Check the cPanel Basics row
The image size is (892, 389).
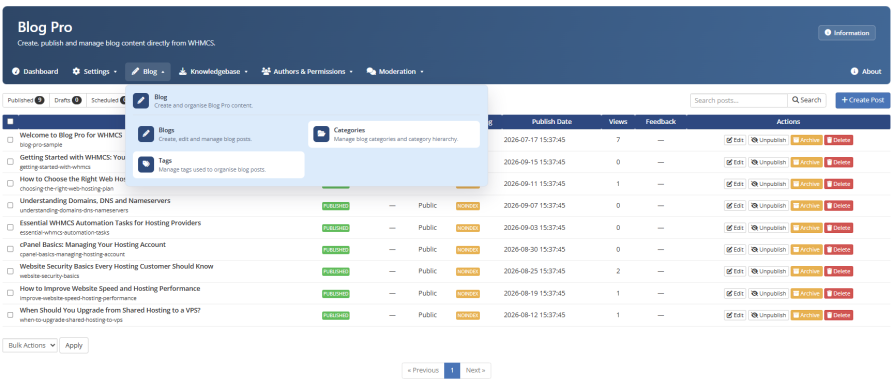pyautogui.click(x=10, y=249)
